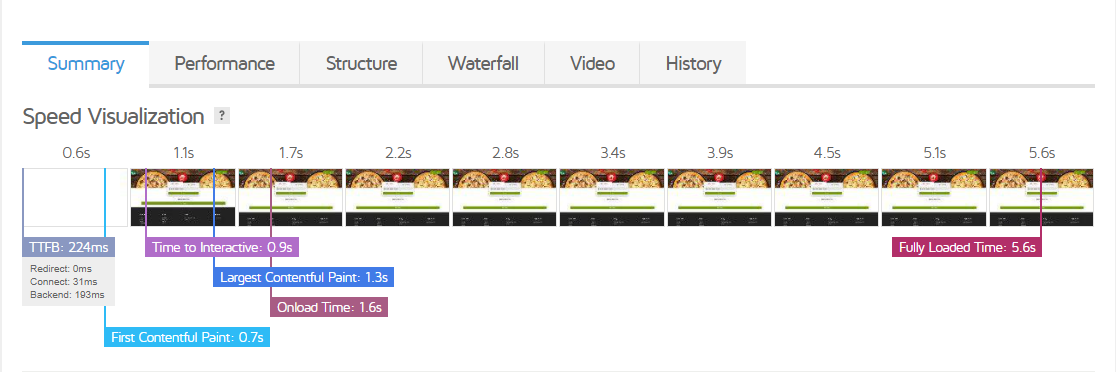Click the Time to Interactive 0.9s label
This screenshot has width=1116, height=372.
click(222, 248)
